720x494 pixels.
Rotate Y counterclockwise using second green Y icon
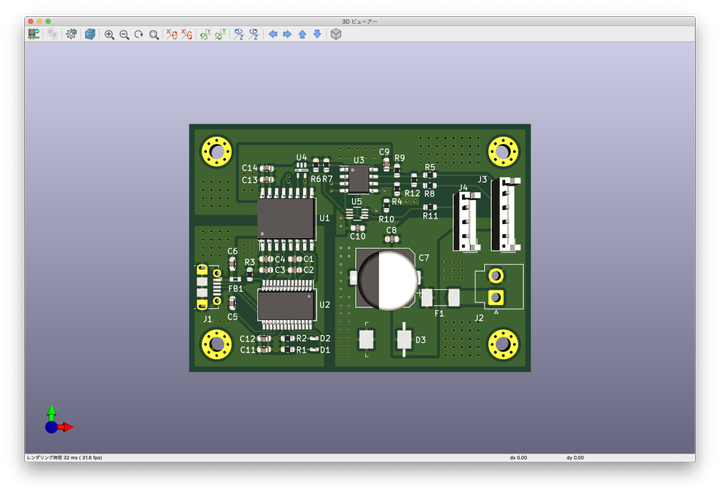[x=220, y=34]
